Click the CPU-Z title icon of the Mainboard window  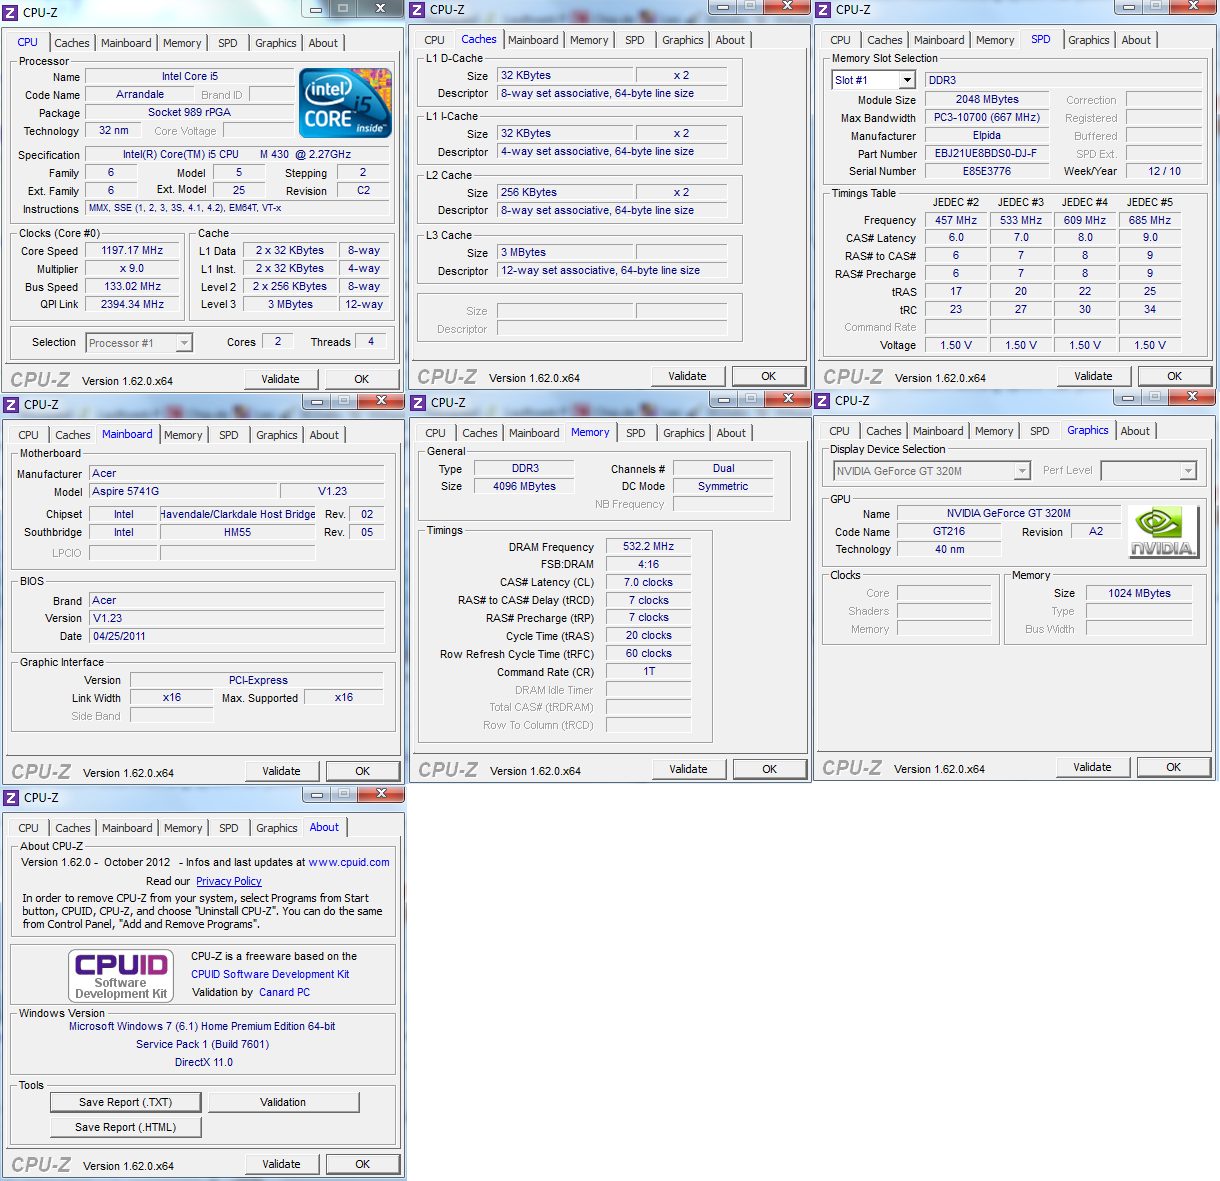11,405
